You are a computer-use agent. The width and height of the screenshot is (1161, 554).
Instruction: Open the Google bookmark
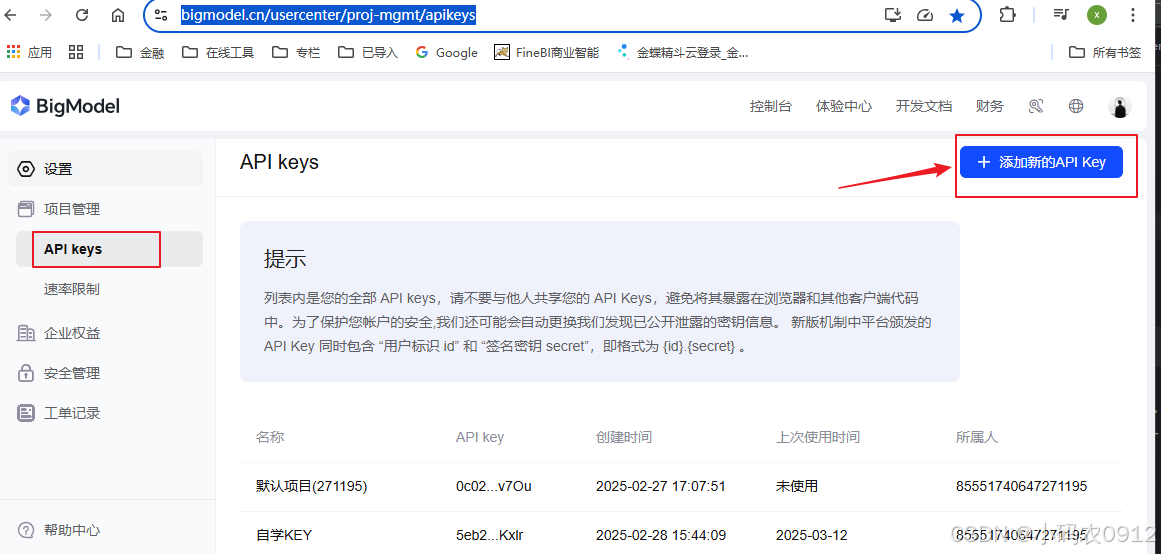tap(446, 53)
